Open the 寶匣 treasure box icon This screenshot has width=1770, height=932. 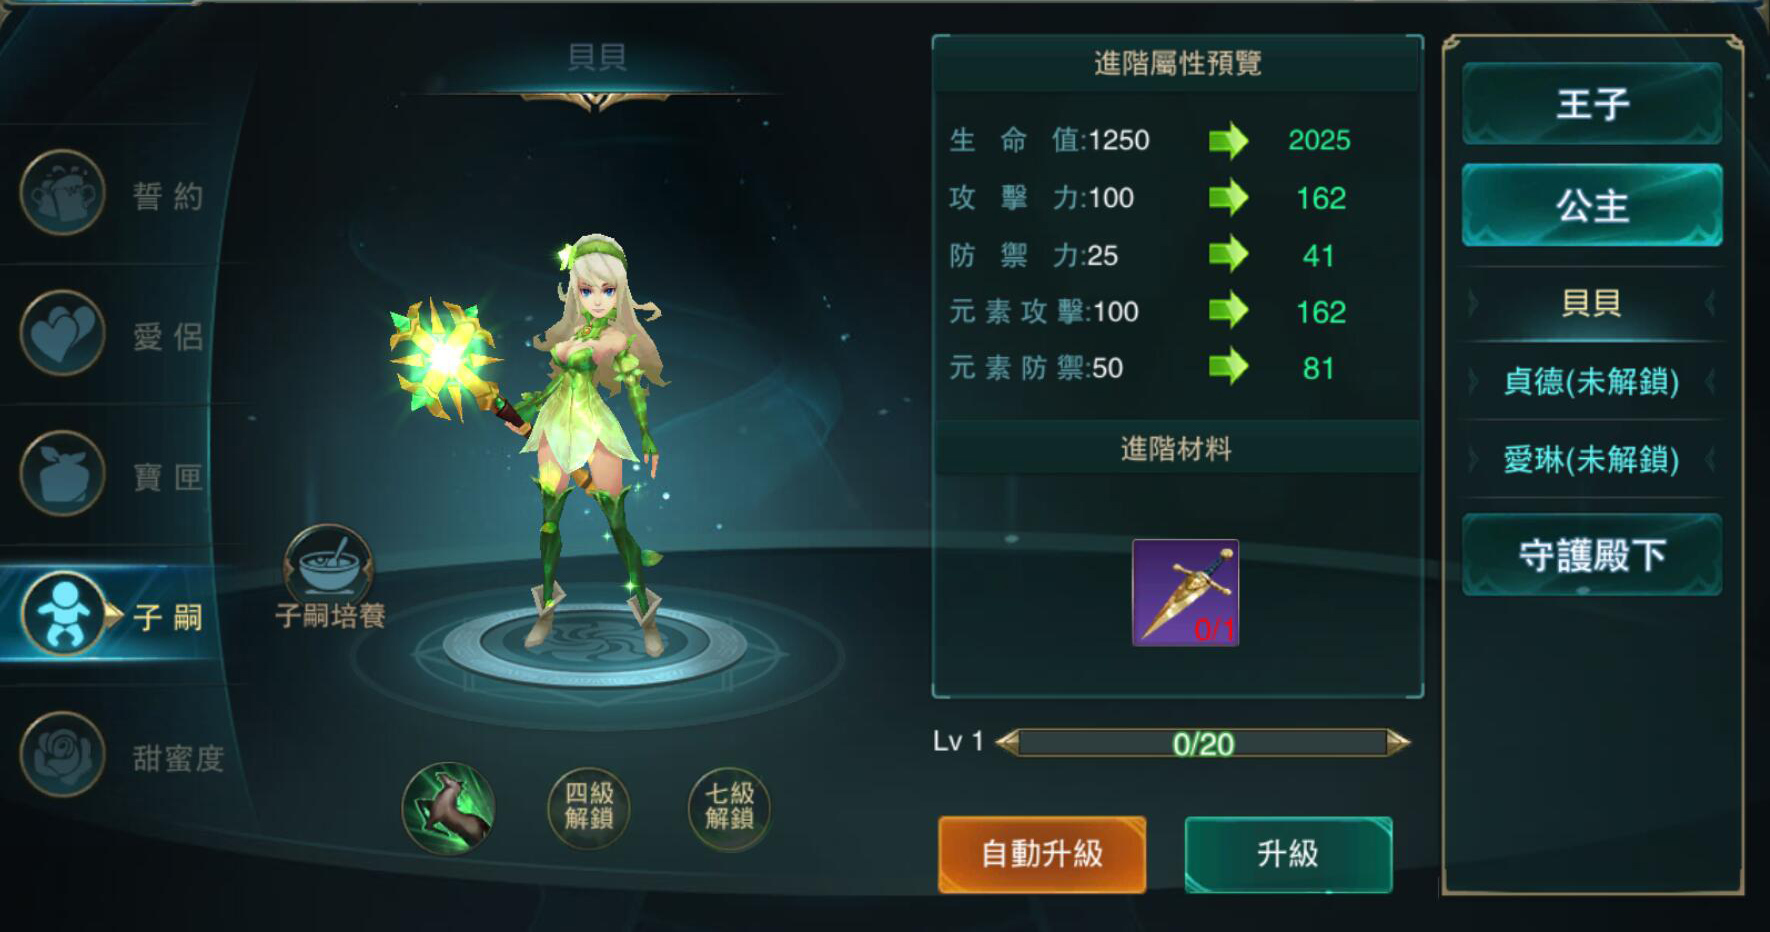(x=63, y=473)
